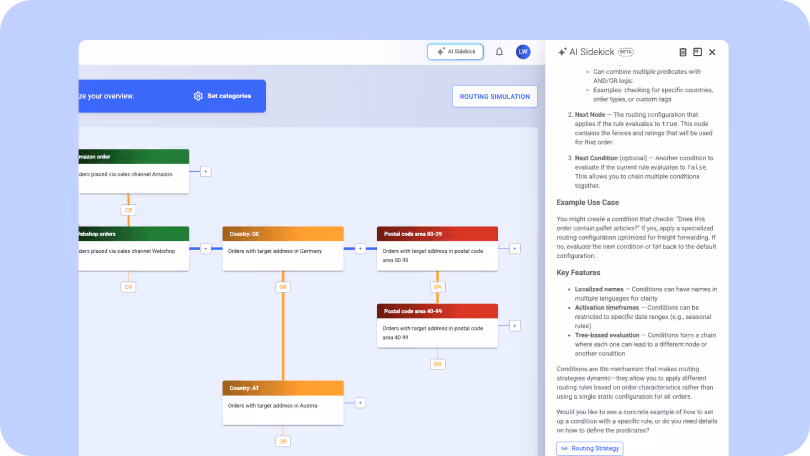Select the Amazon order node
Image resolution: width=810 pixels, height=456 pixels.
[x=134, y=171]
